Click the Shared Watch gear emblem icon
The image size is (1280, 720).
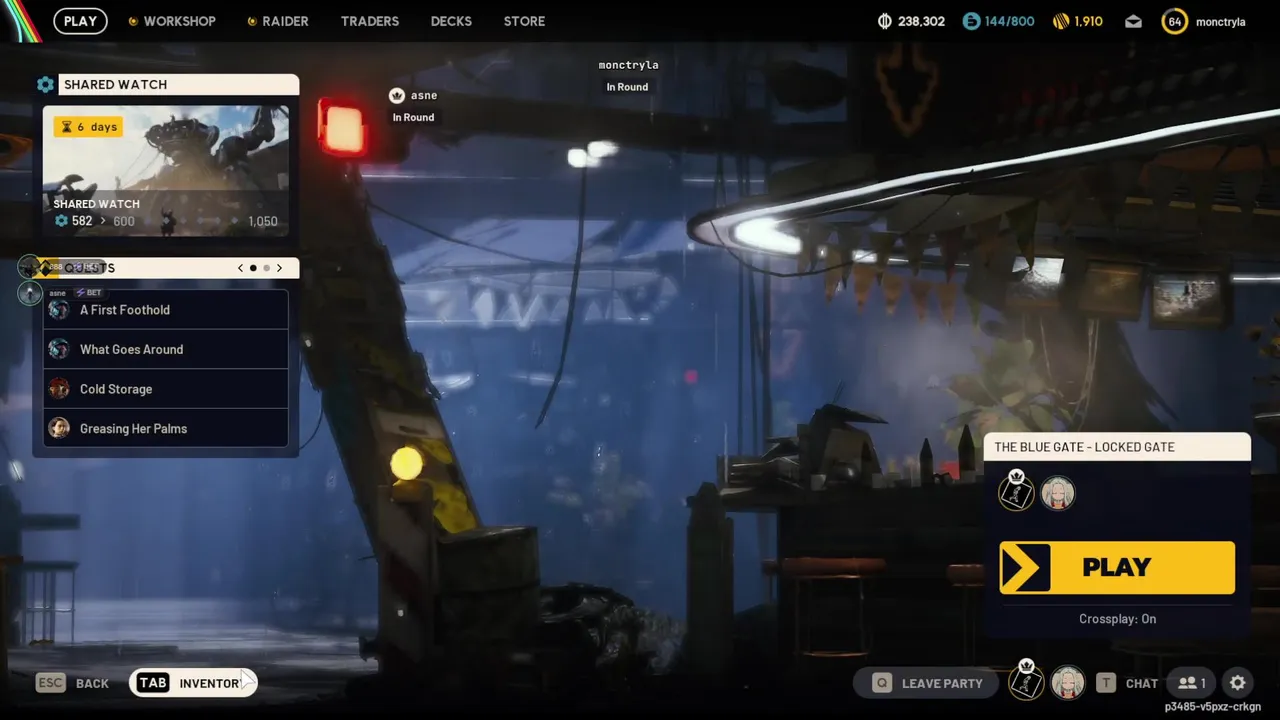pyautogui.click(x=45, y=85)
